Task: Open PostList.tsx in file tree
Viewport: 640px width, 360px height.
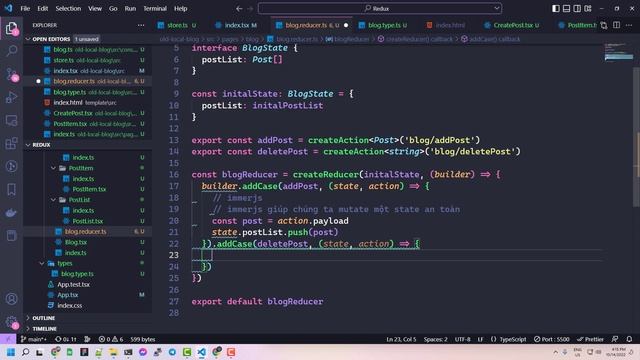Action: point(87,221)
